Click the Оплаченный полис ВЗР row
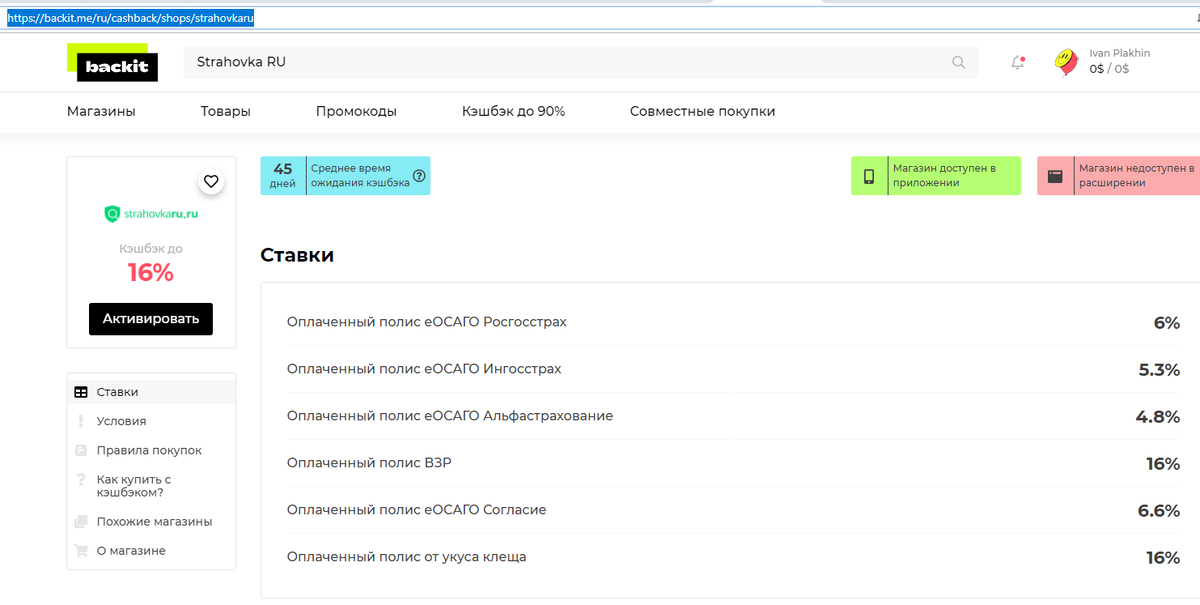The width and height of the screenshot is (1200, 605). (733, 463)
